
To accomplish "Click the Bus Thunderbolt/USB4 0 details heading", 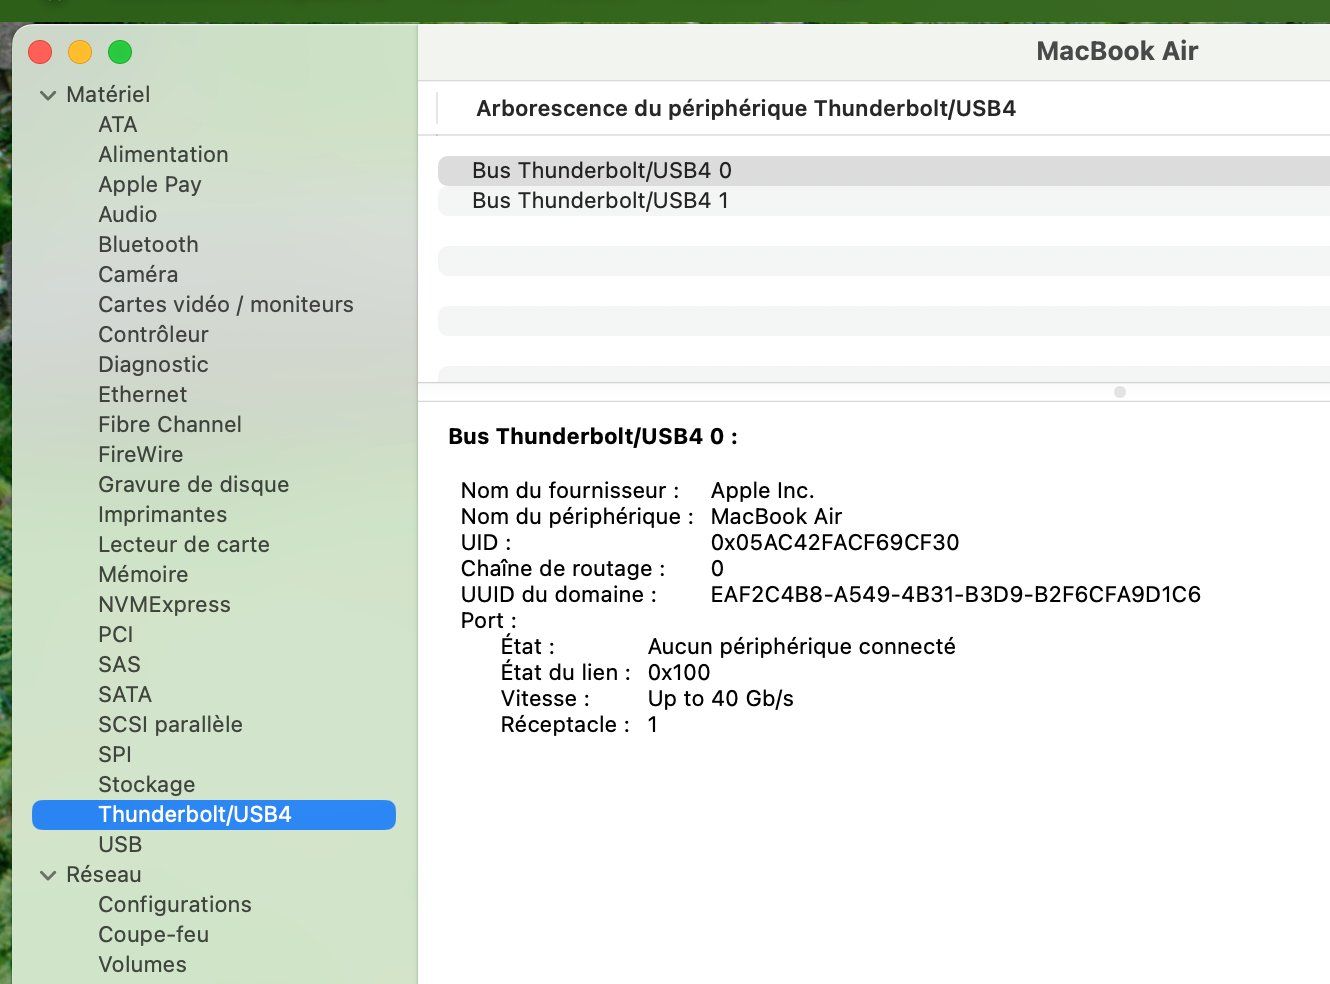I will 593,437.
